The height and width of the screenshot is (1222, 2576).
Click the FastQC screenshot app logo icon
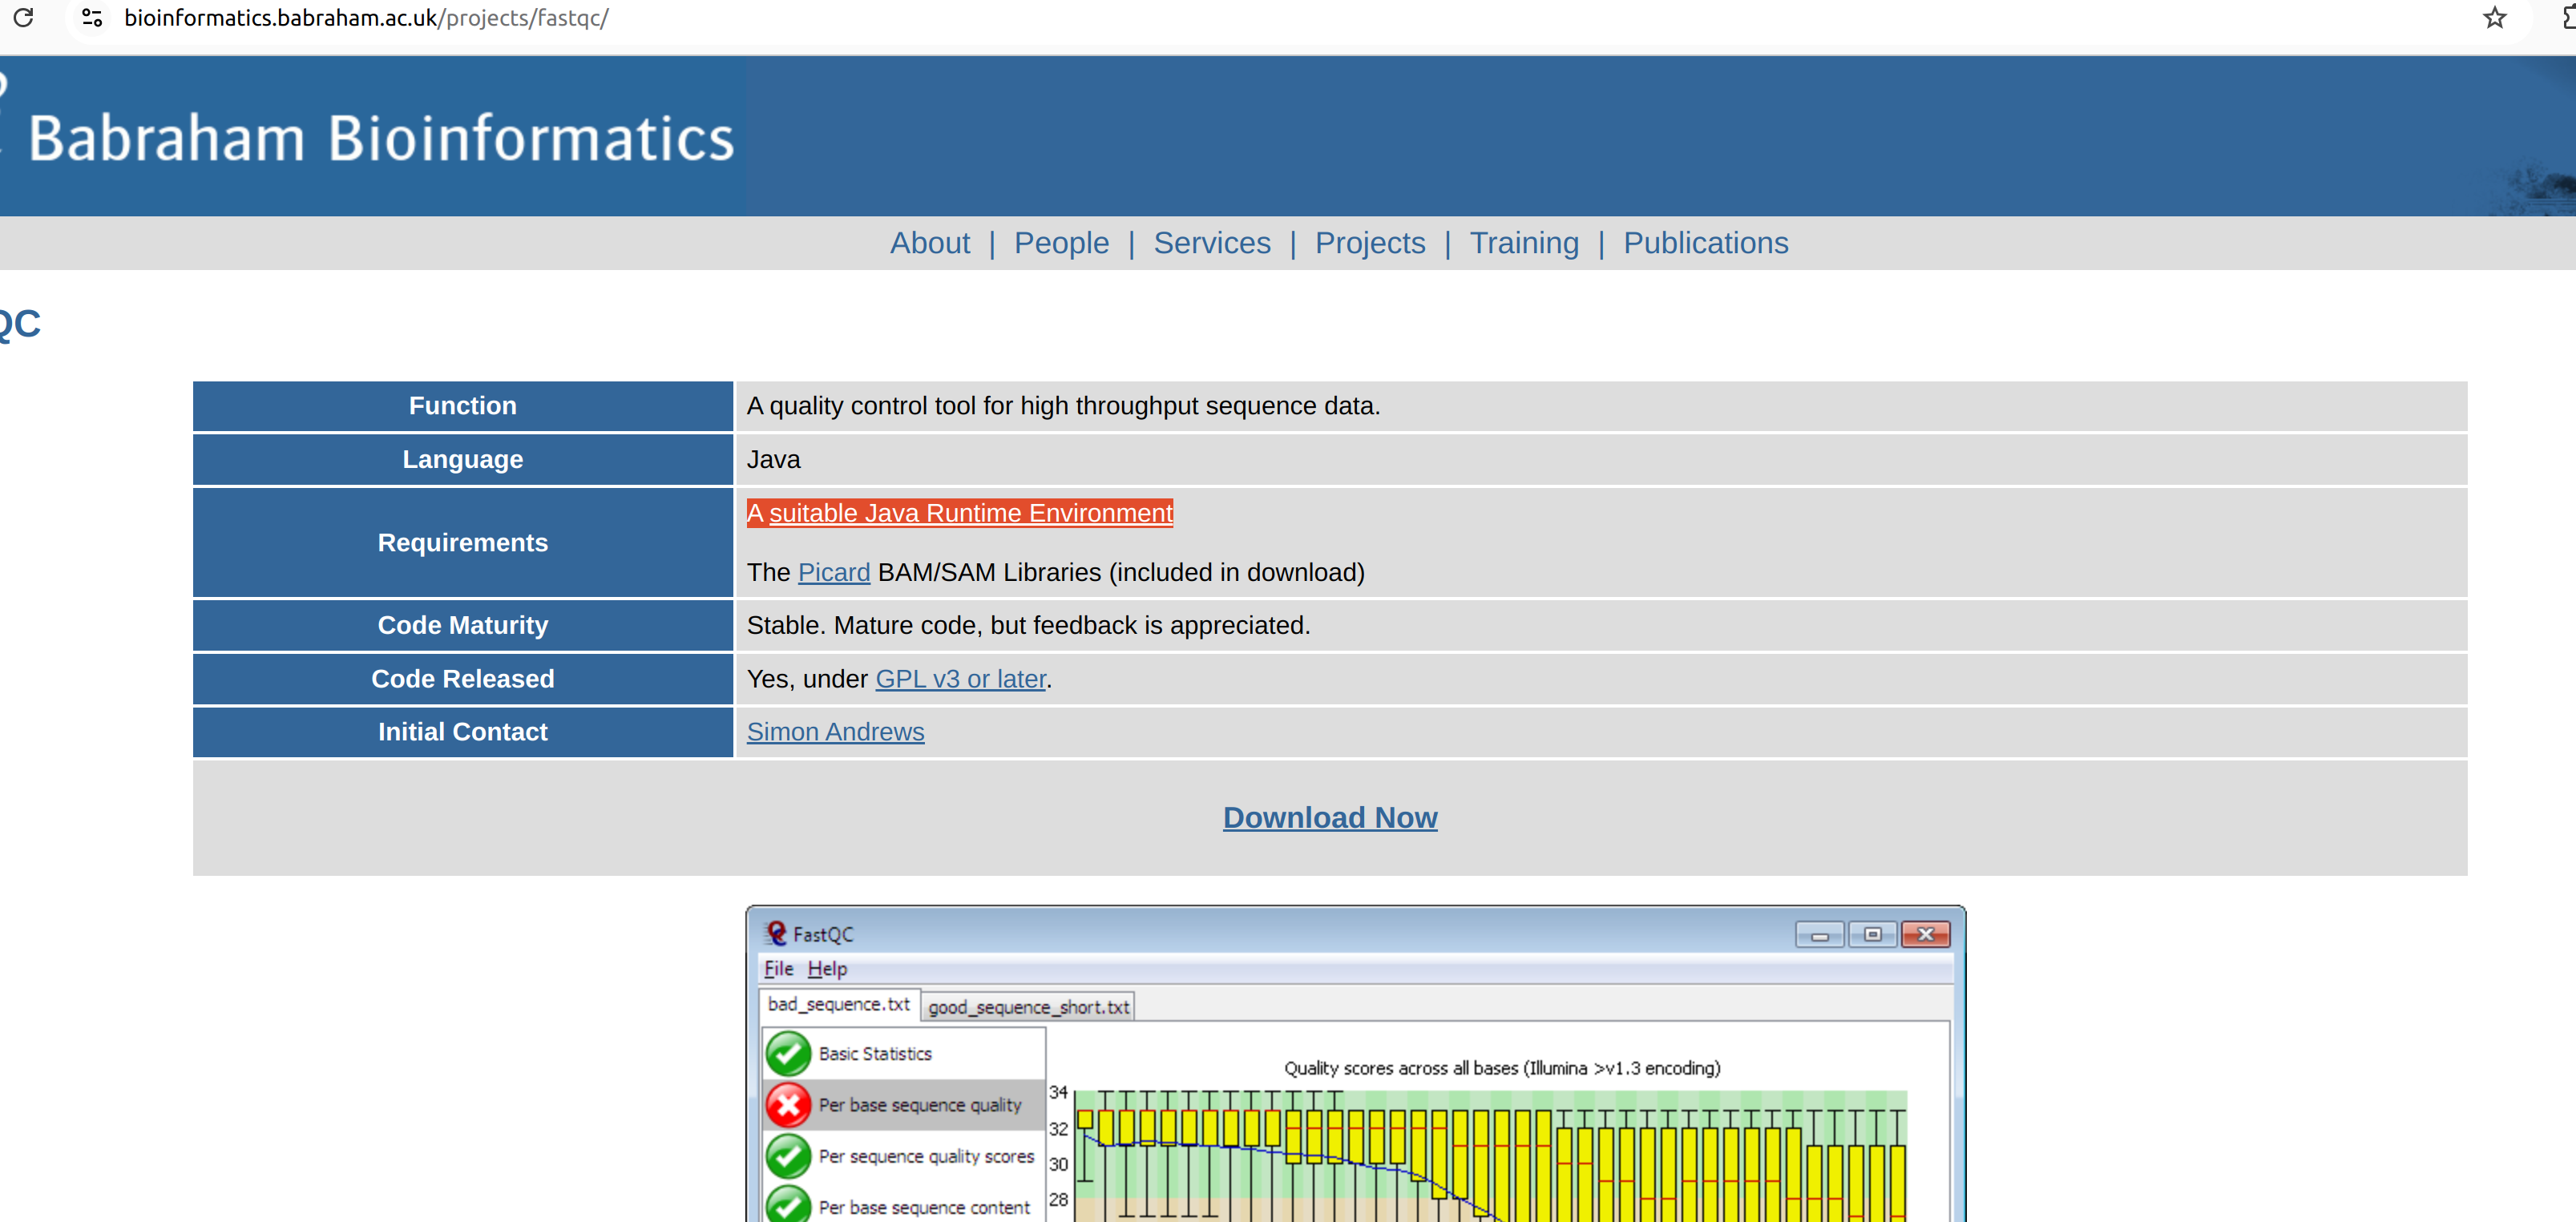(x=775, y=933)
